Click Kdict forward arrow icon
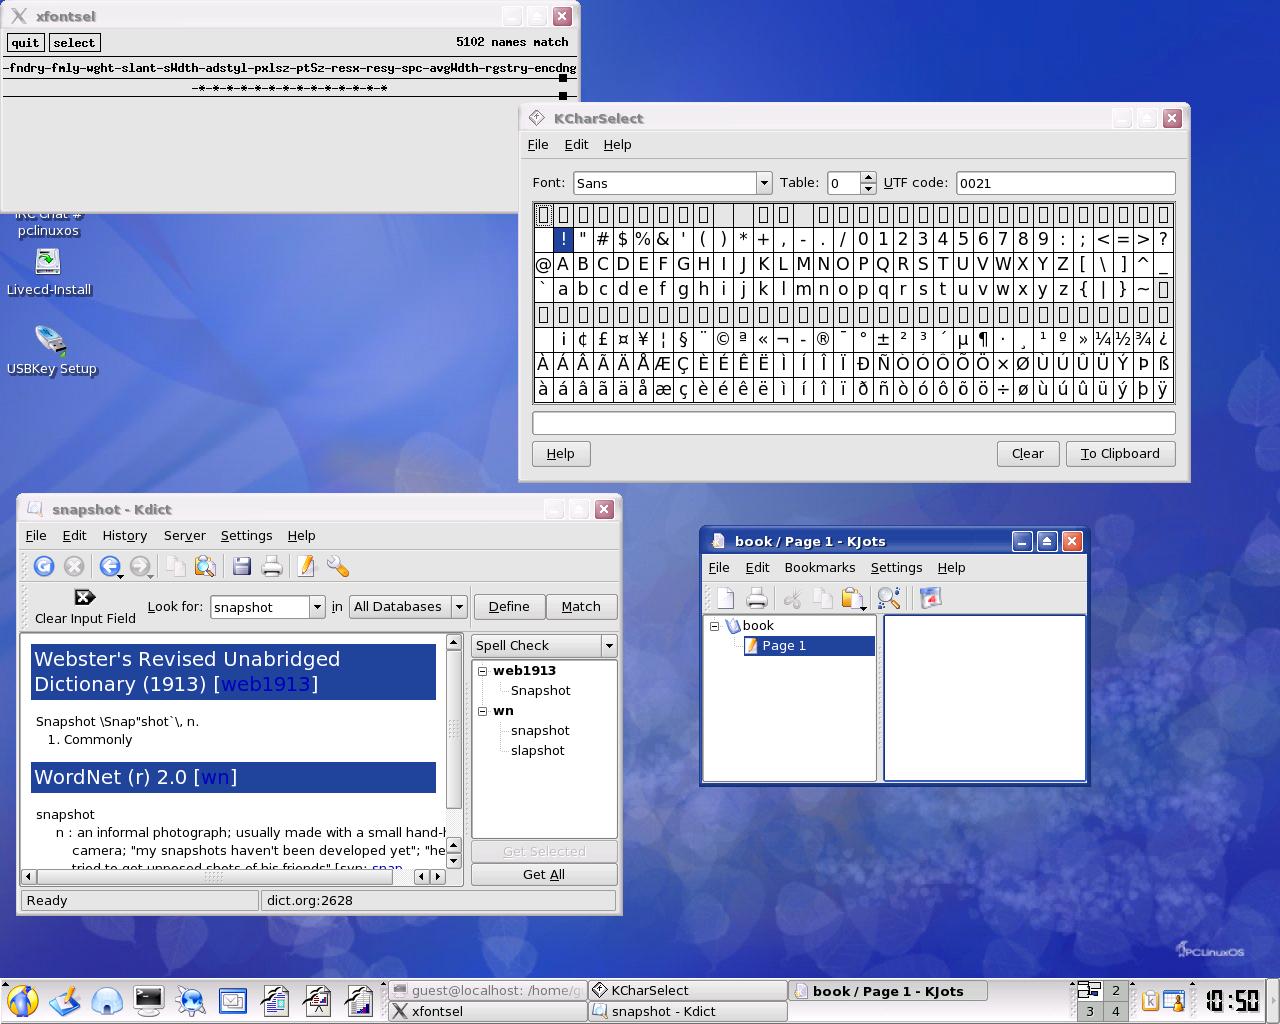This screenshot has height=1024, width=1280. coord(140,567)
